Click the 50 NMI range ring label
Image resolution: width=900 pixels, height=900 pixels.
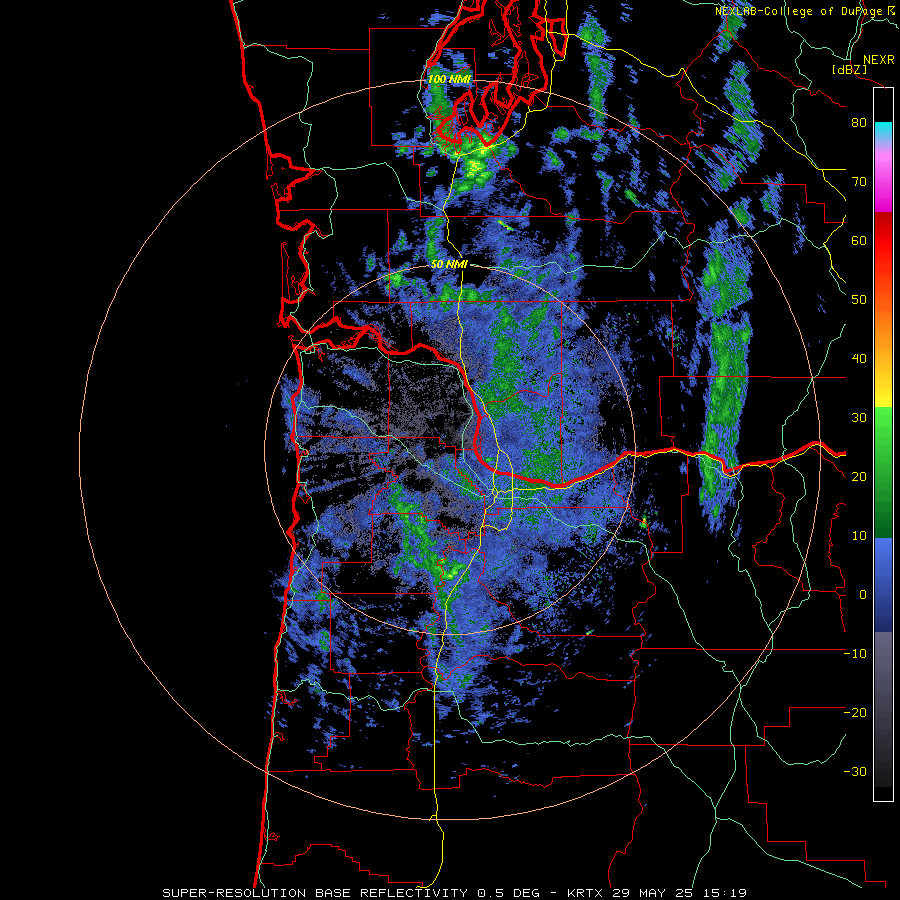449,265
